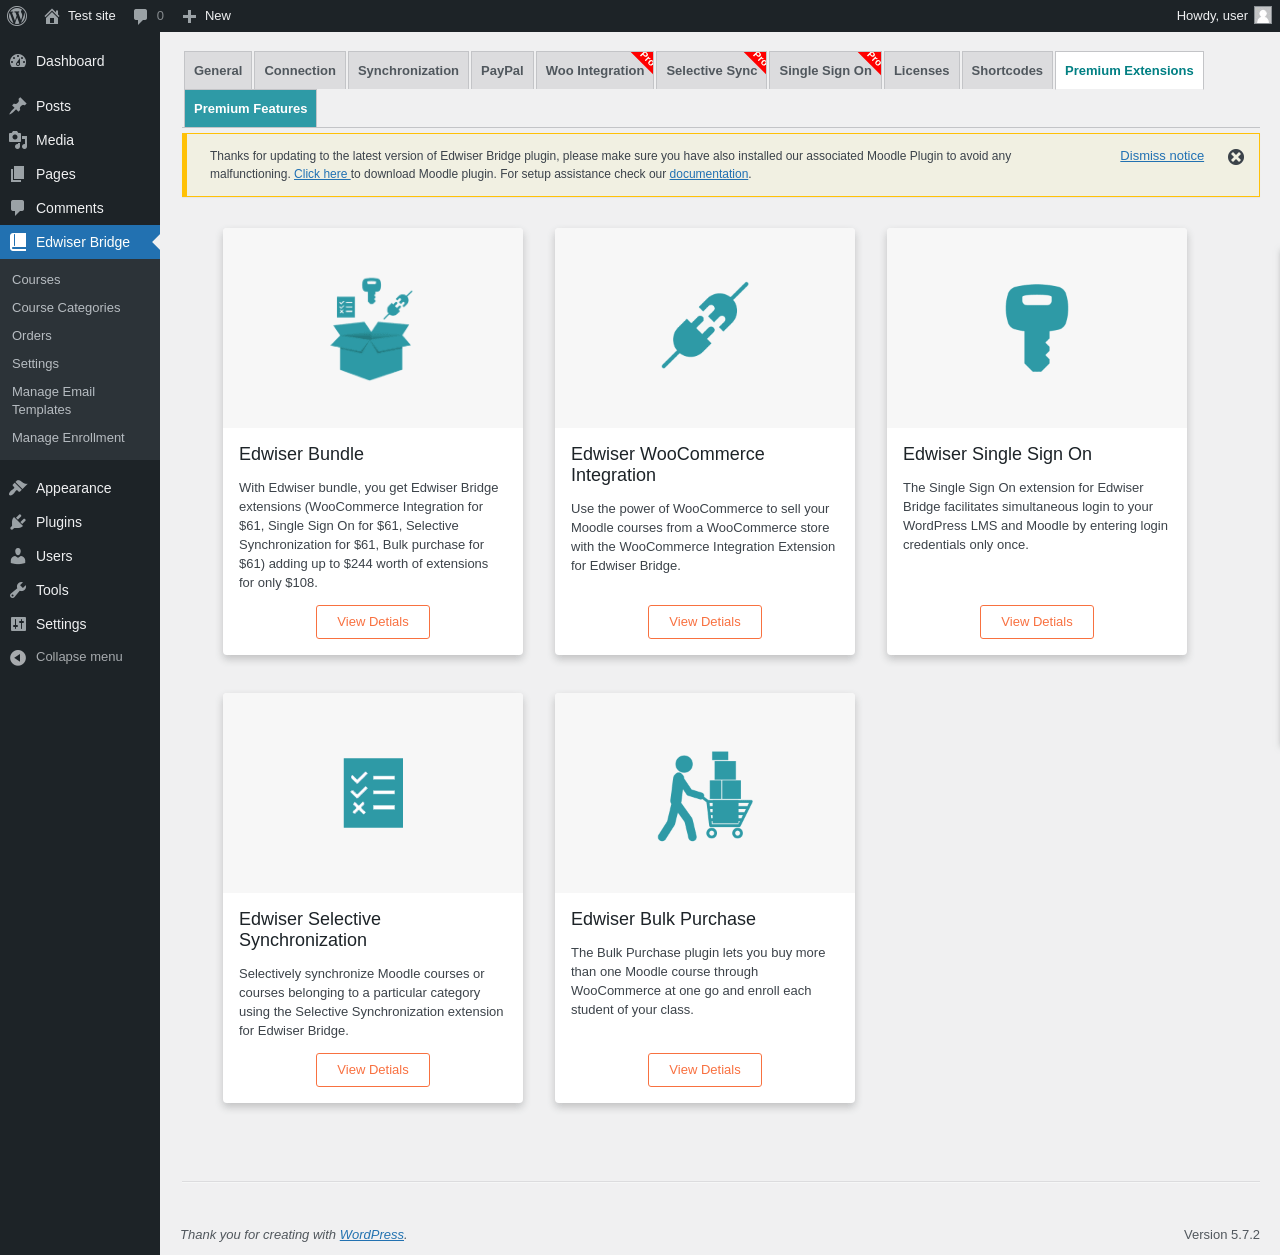Open the comments bubble icon in admin bar

141,16
